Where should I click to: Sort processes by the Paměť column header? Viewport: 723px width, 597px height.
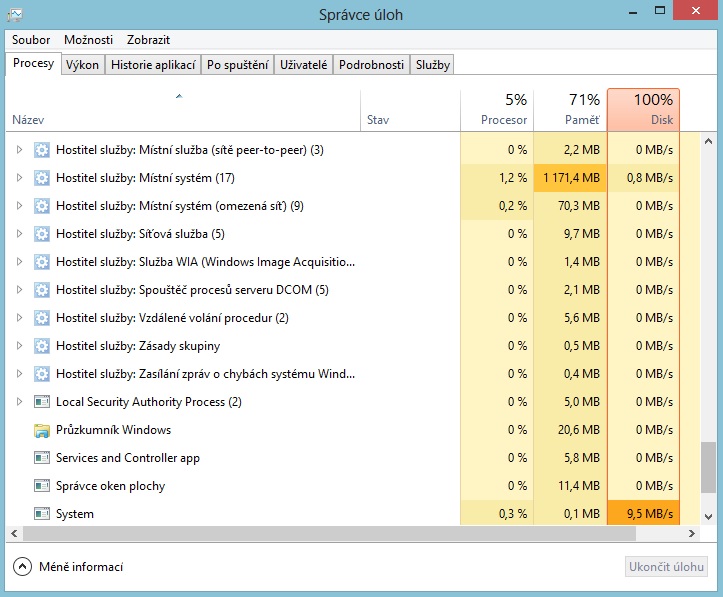pos(570,110)
